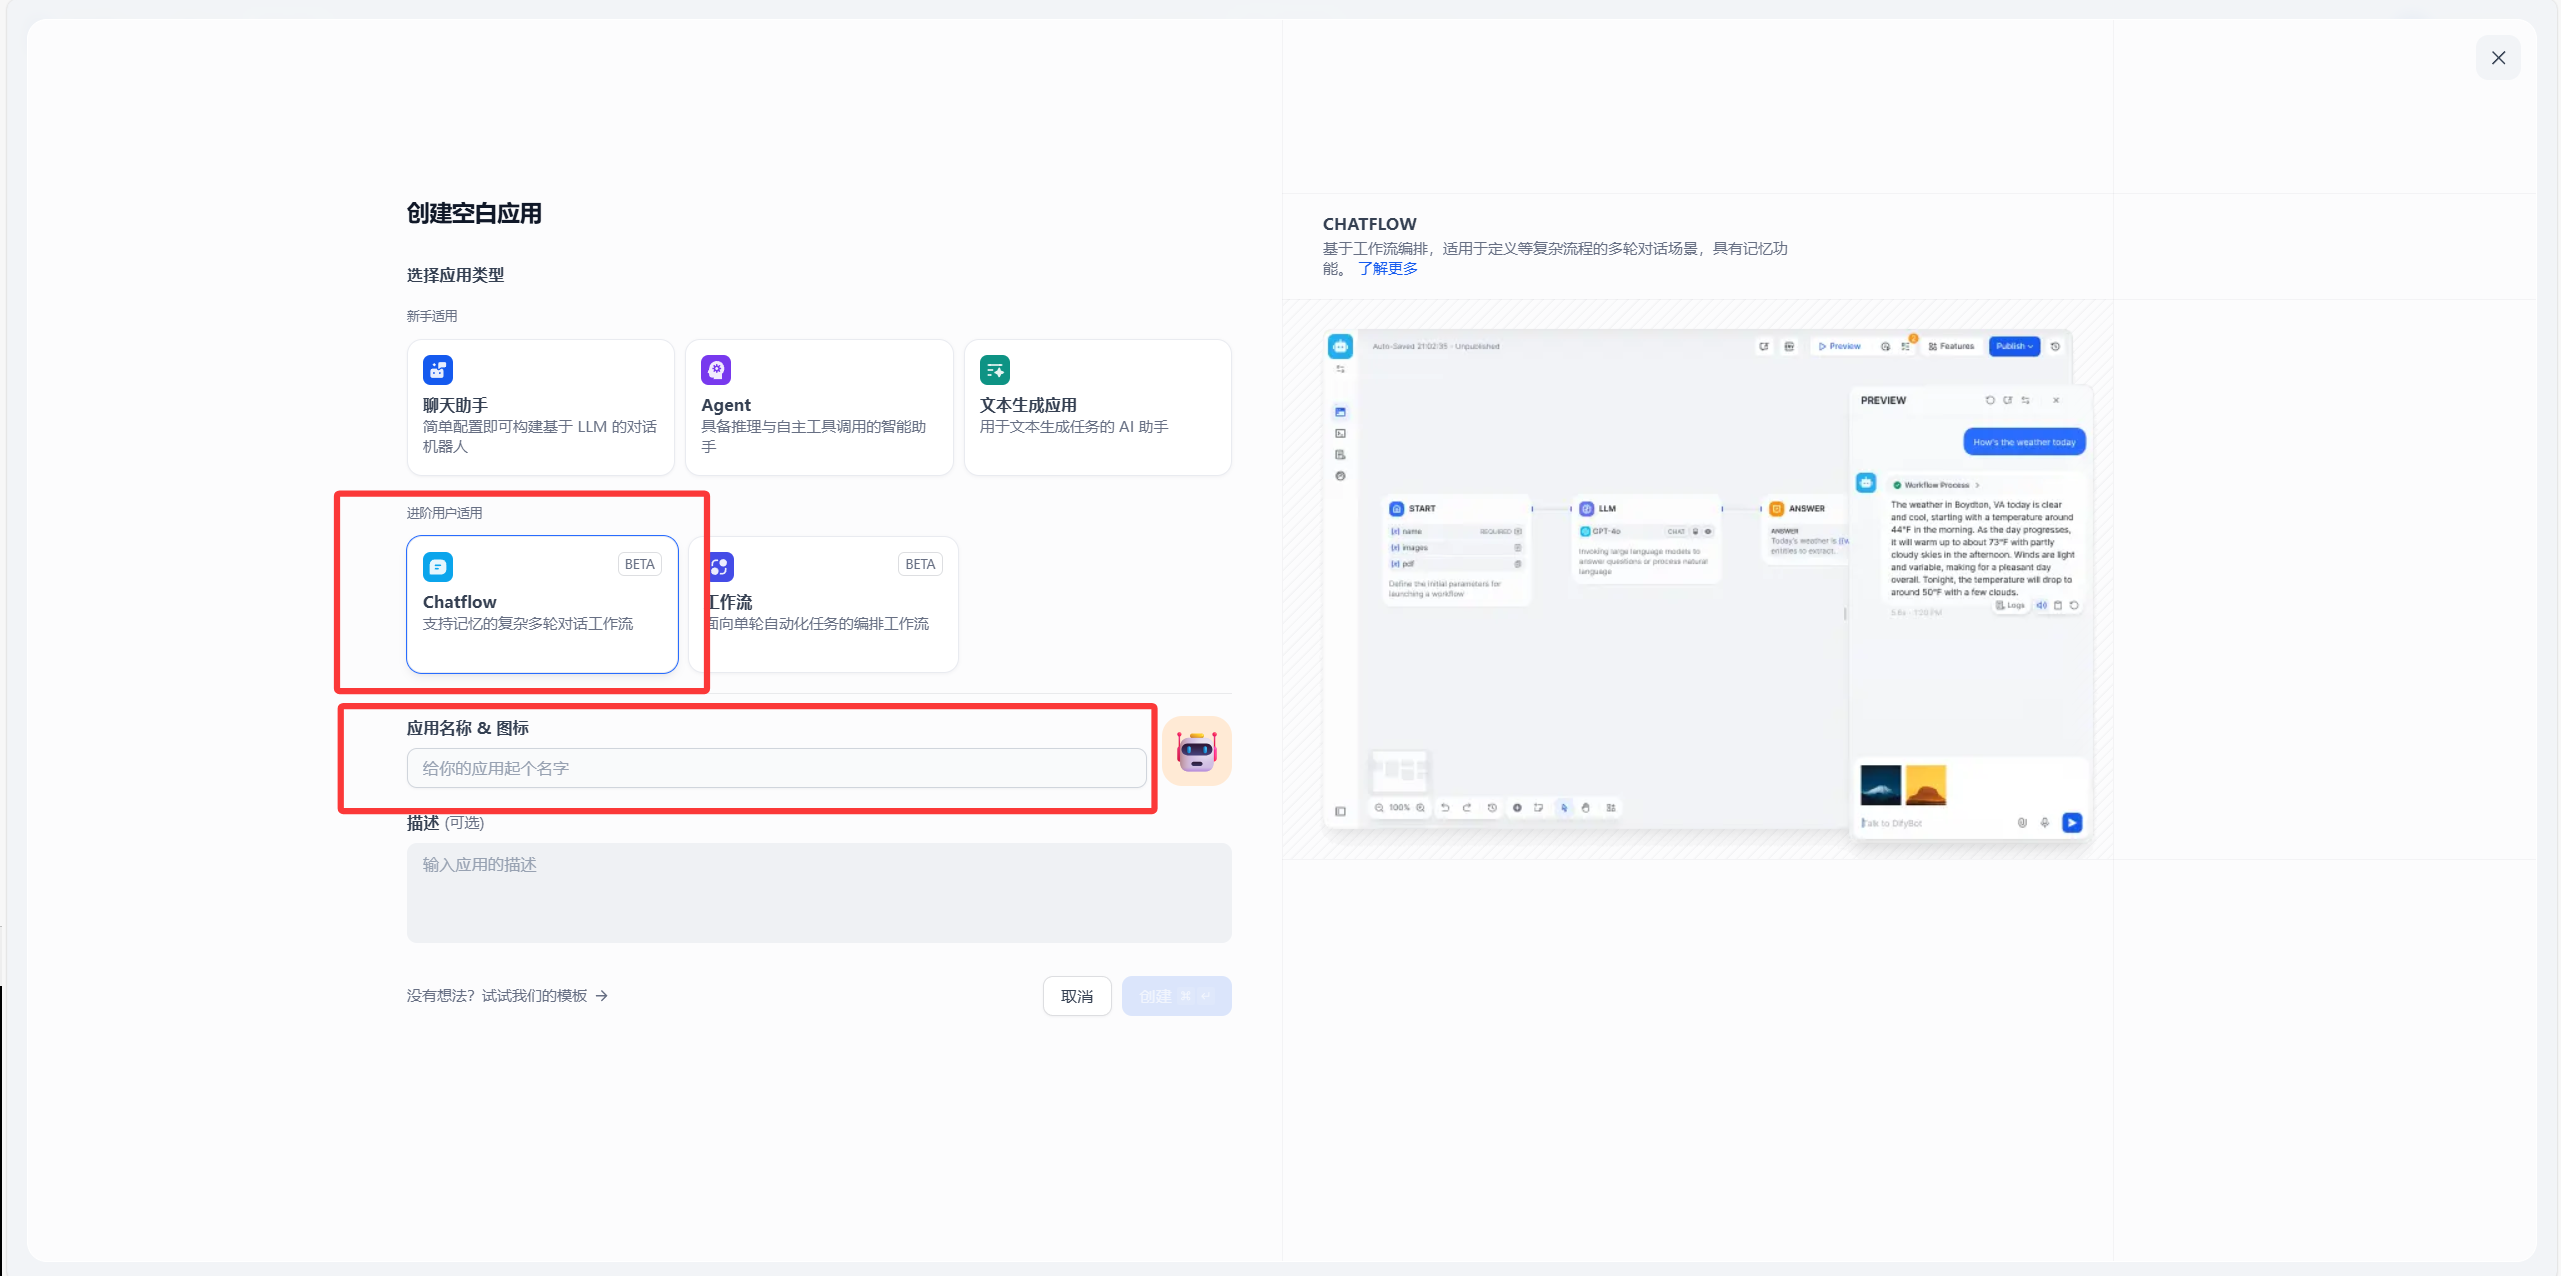Click the 取消 cancel button
The height and width of the screenshot is (1276, 2561).
tap(1077, 995)
